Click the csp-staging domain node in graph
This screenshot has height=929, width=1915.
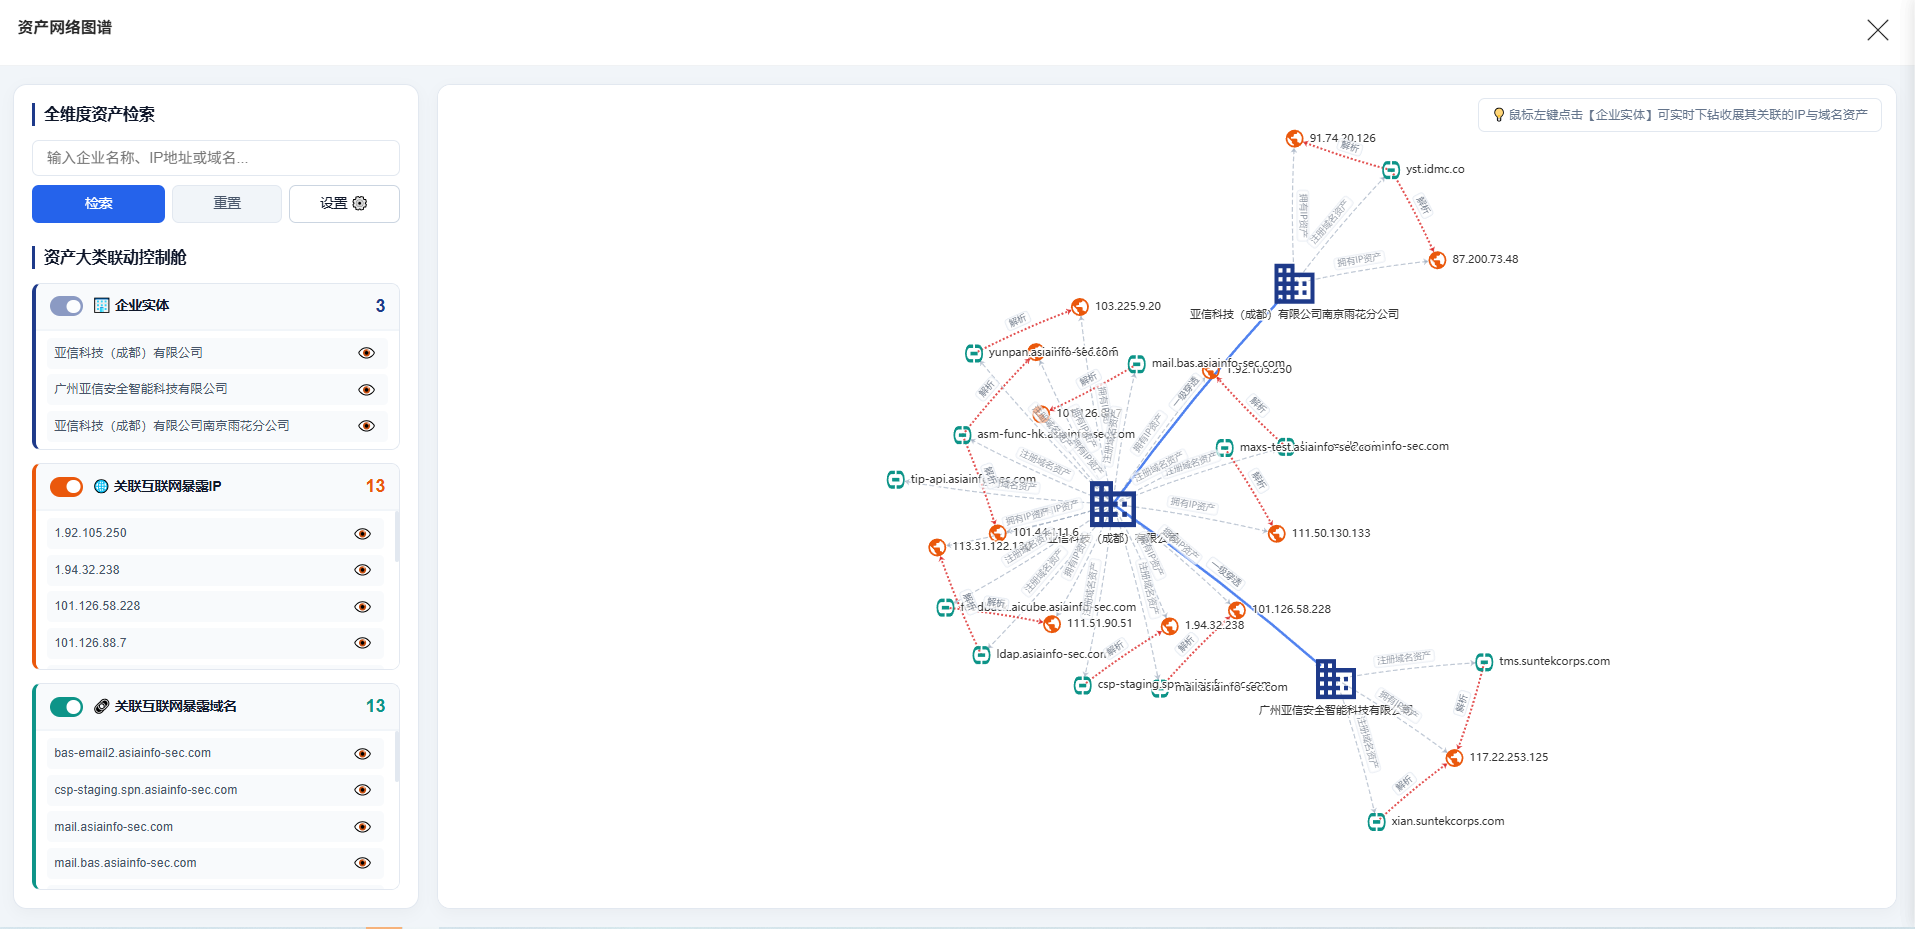coord(1083,685)
